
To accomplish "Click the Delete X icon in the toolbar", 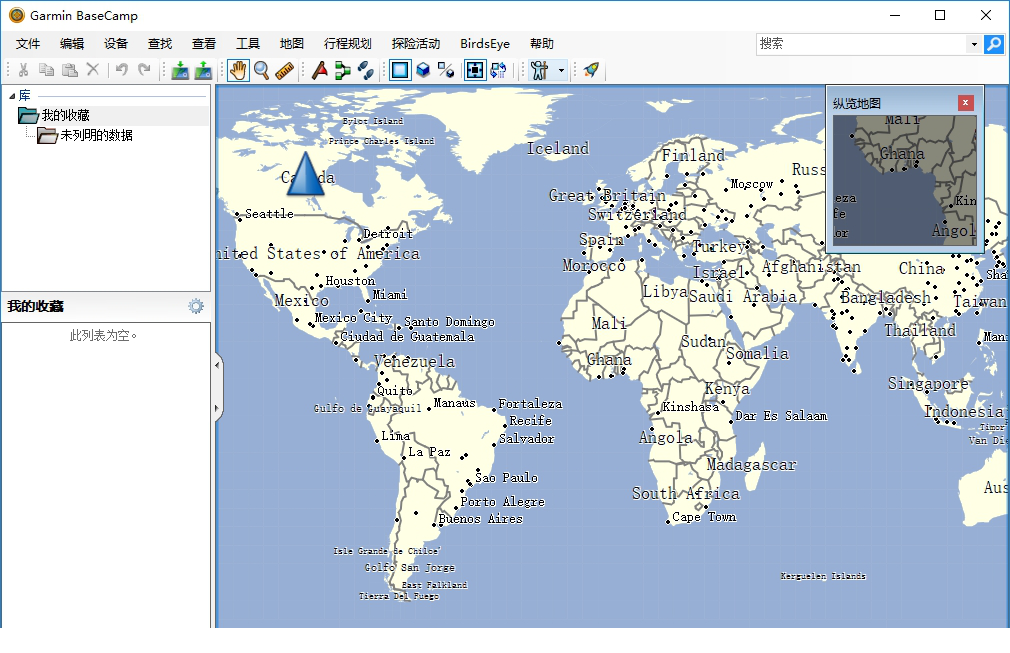I will click(93, 70).
